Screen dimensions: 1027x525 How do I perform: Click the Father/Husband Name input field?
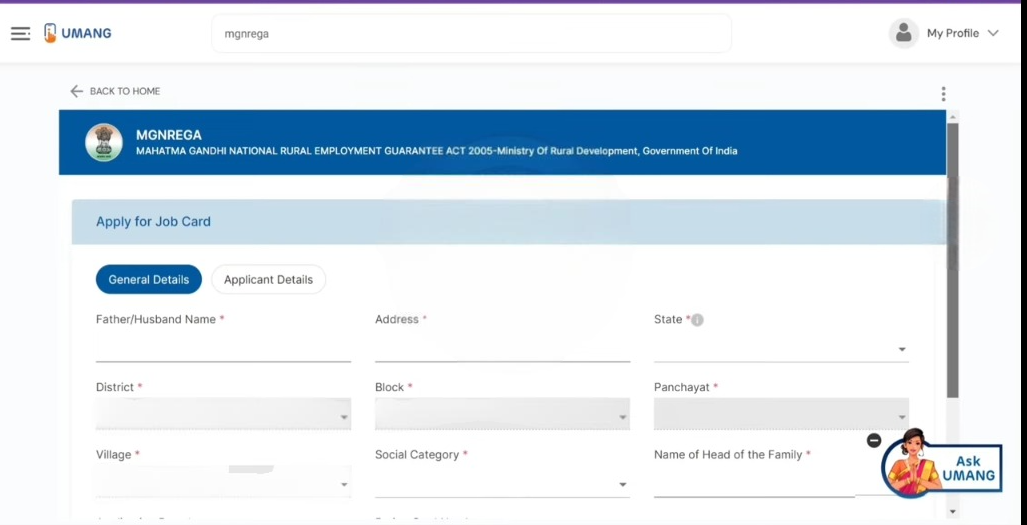(x=223, y=348)
